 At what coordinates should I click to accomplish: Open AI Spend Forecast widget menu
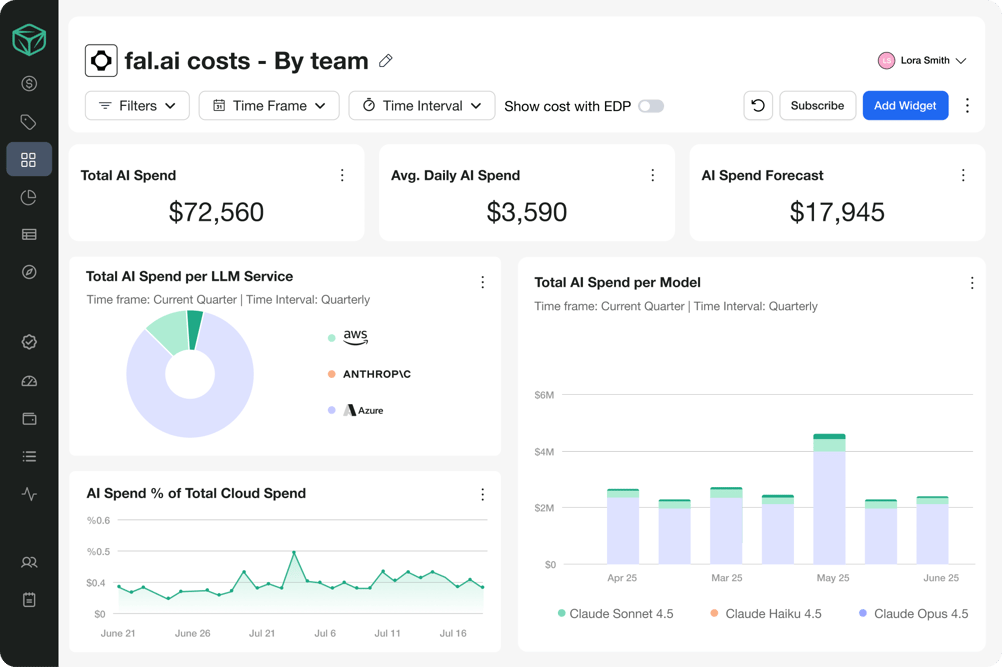point(963,175)
